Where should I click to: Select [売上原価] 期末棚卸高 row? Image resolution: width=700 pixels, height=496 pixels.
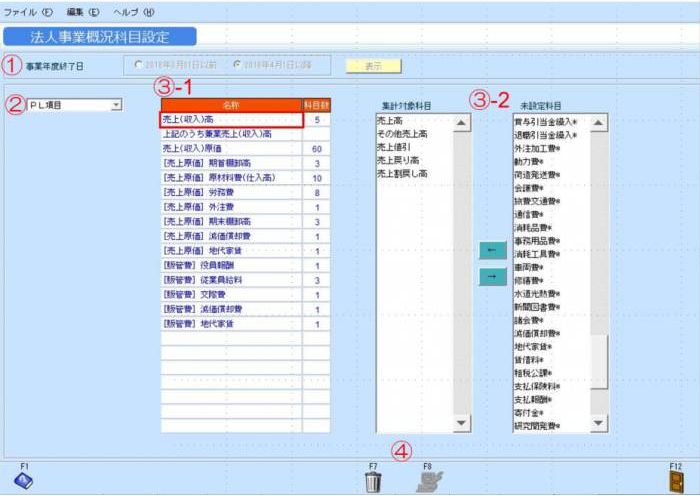(x=246, y=221)
